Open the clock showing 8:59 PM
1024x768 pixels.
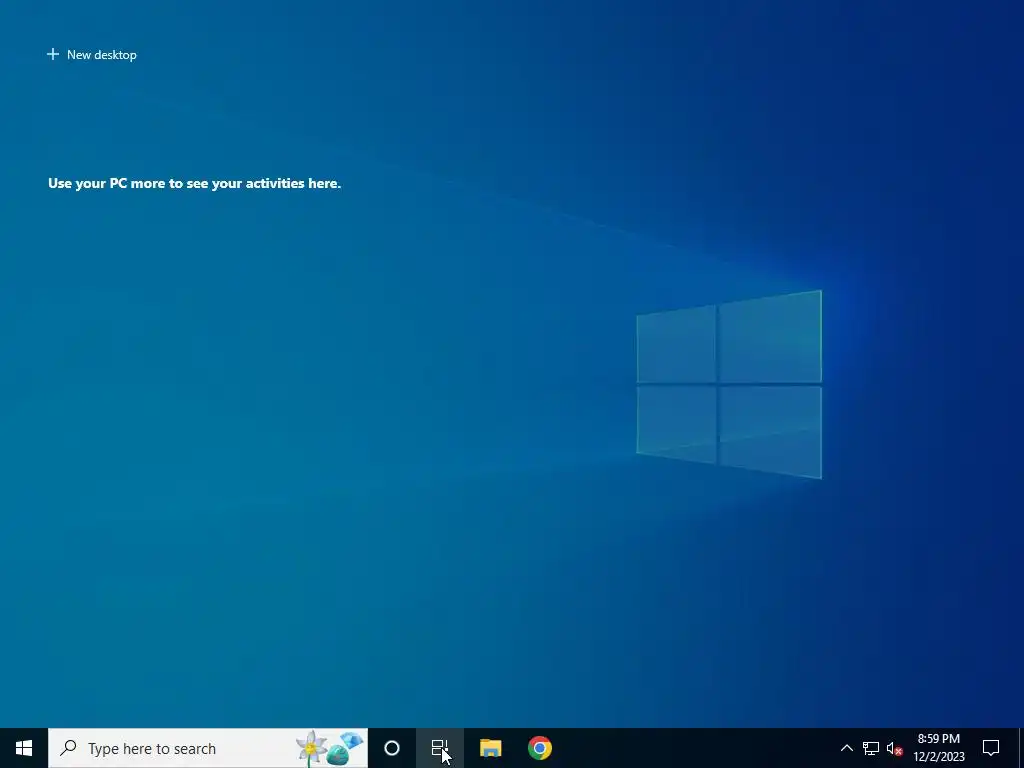938,748
